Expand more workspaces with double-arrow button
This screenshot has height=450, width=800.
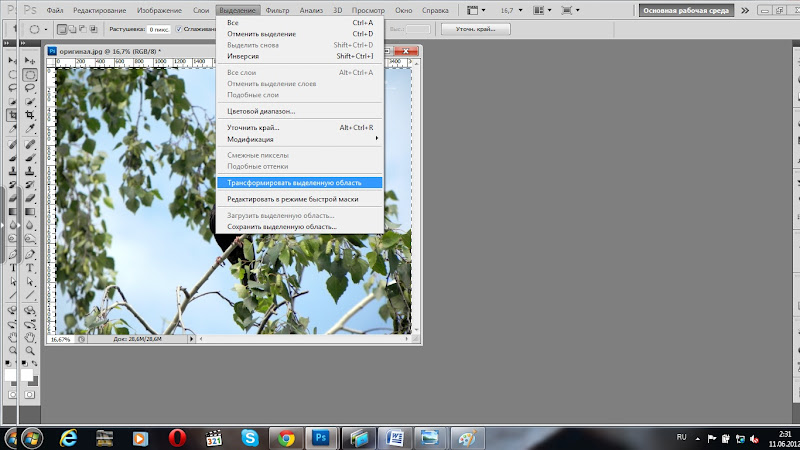point(745,10)
